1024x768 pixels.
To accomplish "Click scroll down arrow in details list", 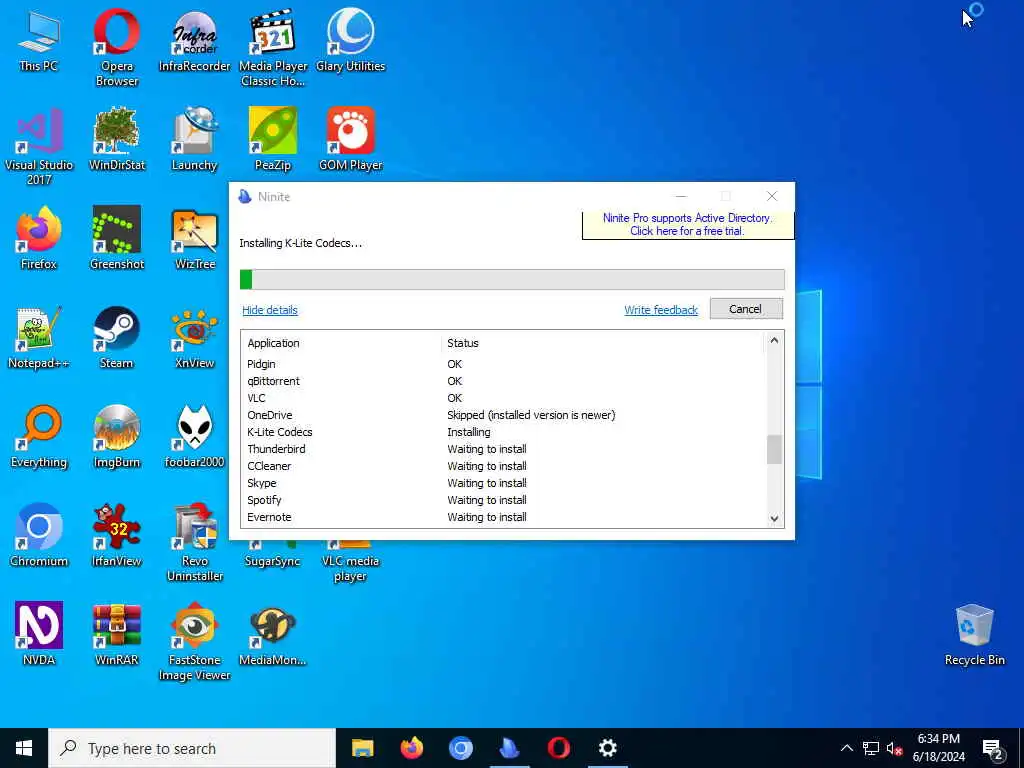I will click(774, 519).
